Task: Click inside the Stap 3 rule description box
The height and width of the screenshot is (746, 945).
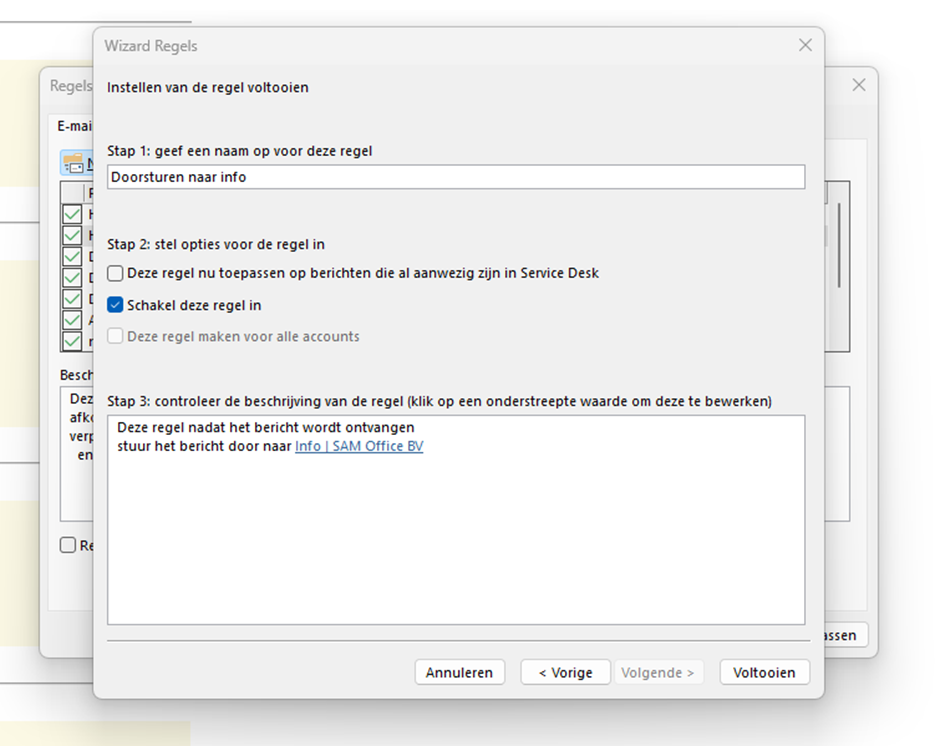Action: pyautogui.click(x=455, y=540)
